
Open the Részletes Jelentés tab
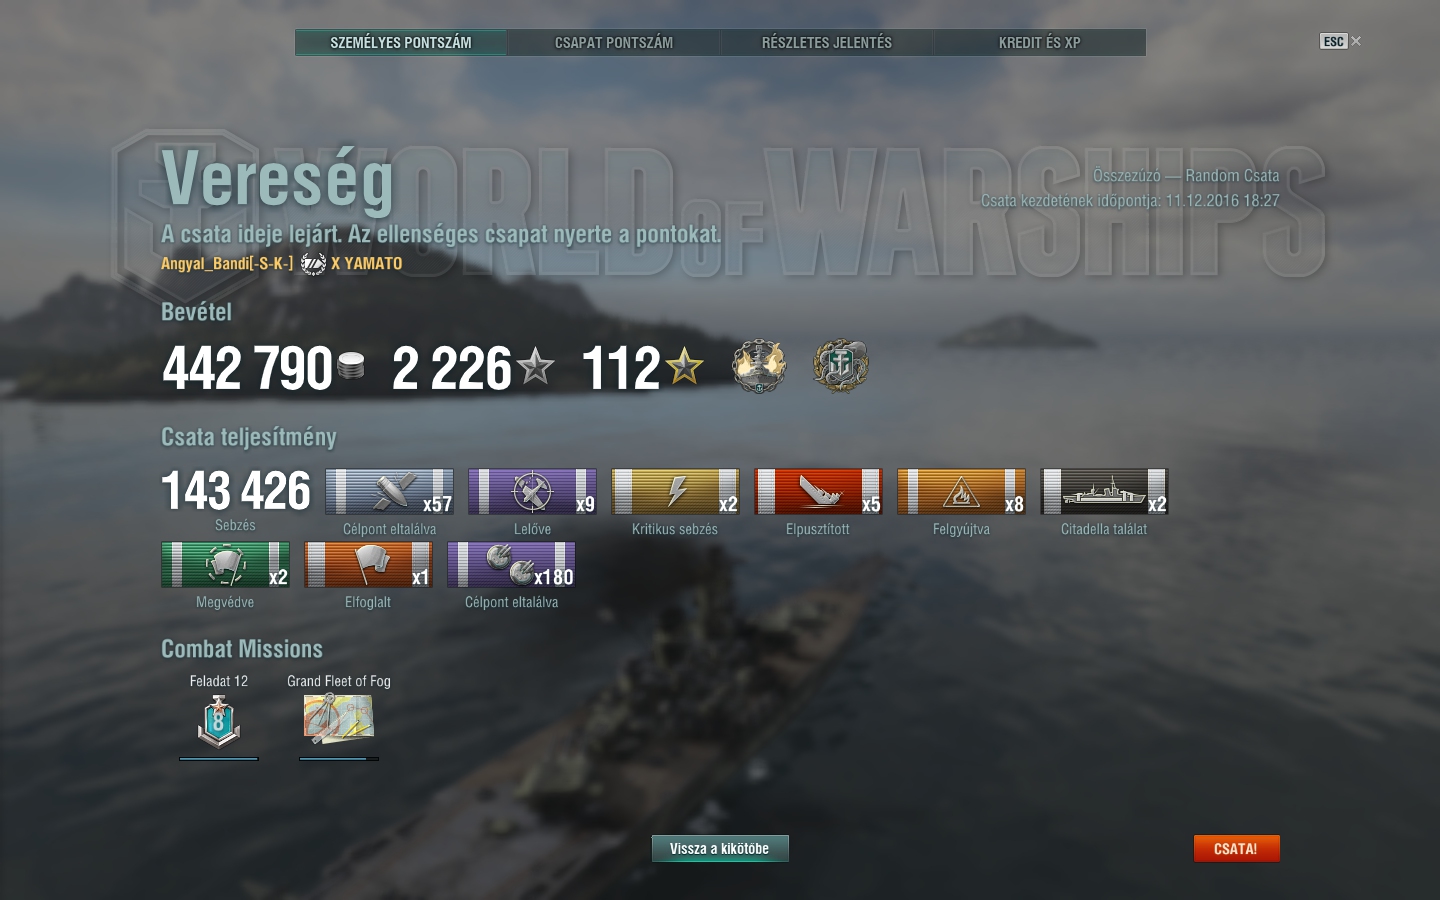click(826, 42)
